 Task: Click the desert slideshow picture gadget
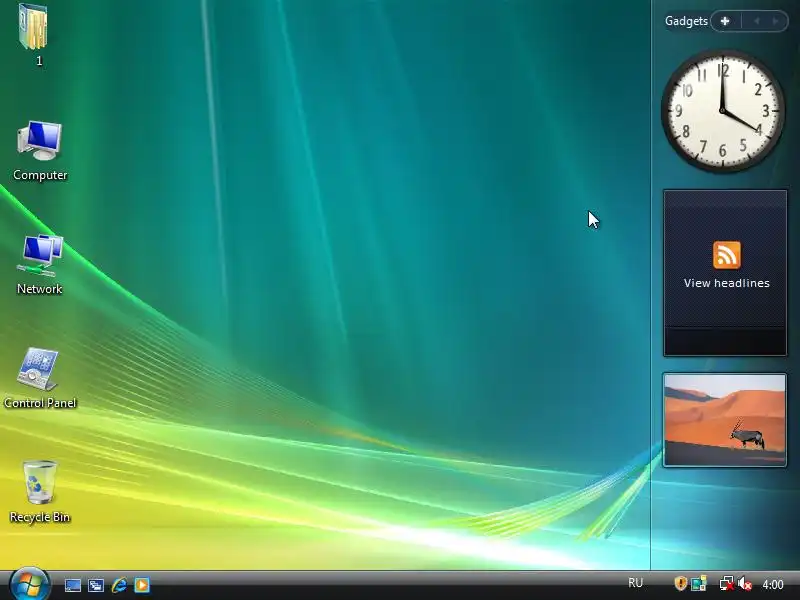tap(724, 420)
